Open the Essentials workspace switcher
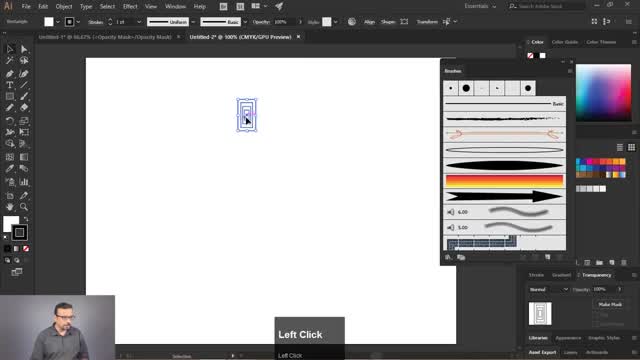This screenshot has height=360, width=640. pyautogui.click(x=480, y=6)
